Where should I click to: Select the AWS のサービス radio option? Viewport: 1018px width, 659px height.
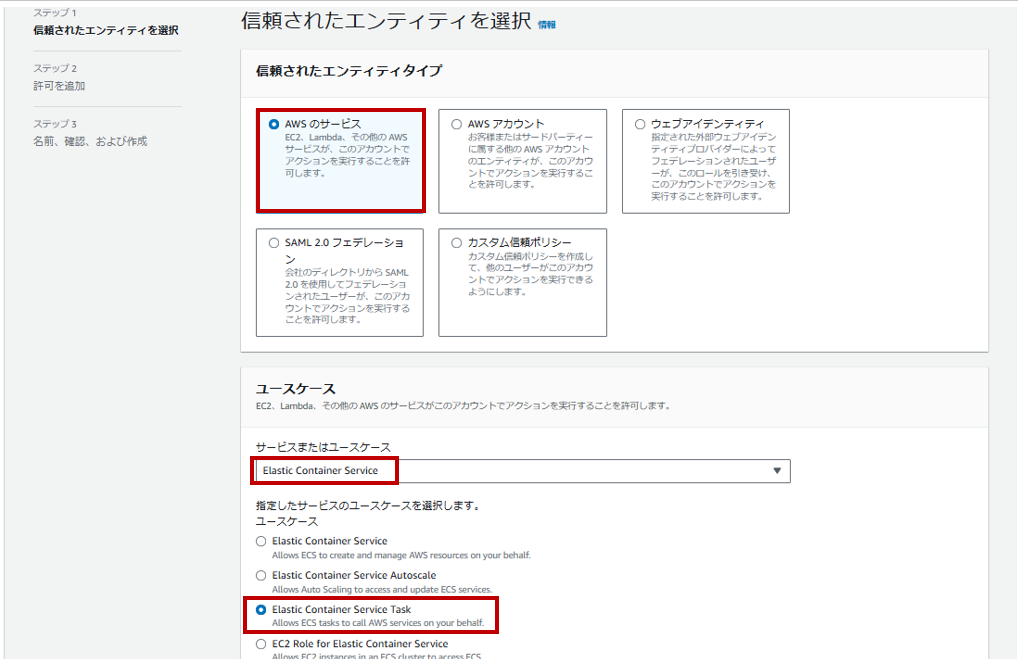pos(274,124)
